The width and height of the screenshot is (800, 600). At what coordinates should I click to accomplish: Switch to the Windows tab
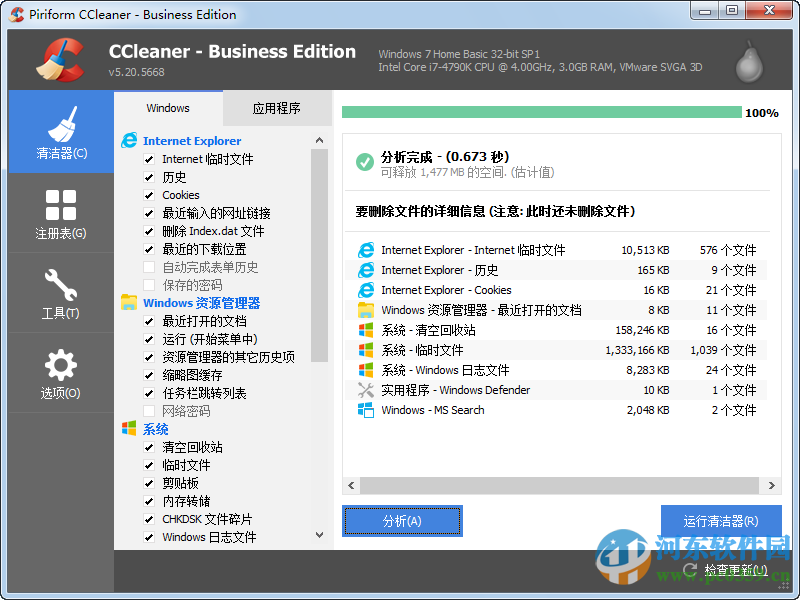click(x=167, y=108)
